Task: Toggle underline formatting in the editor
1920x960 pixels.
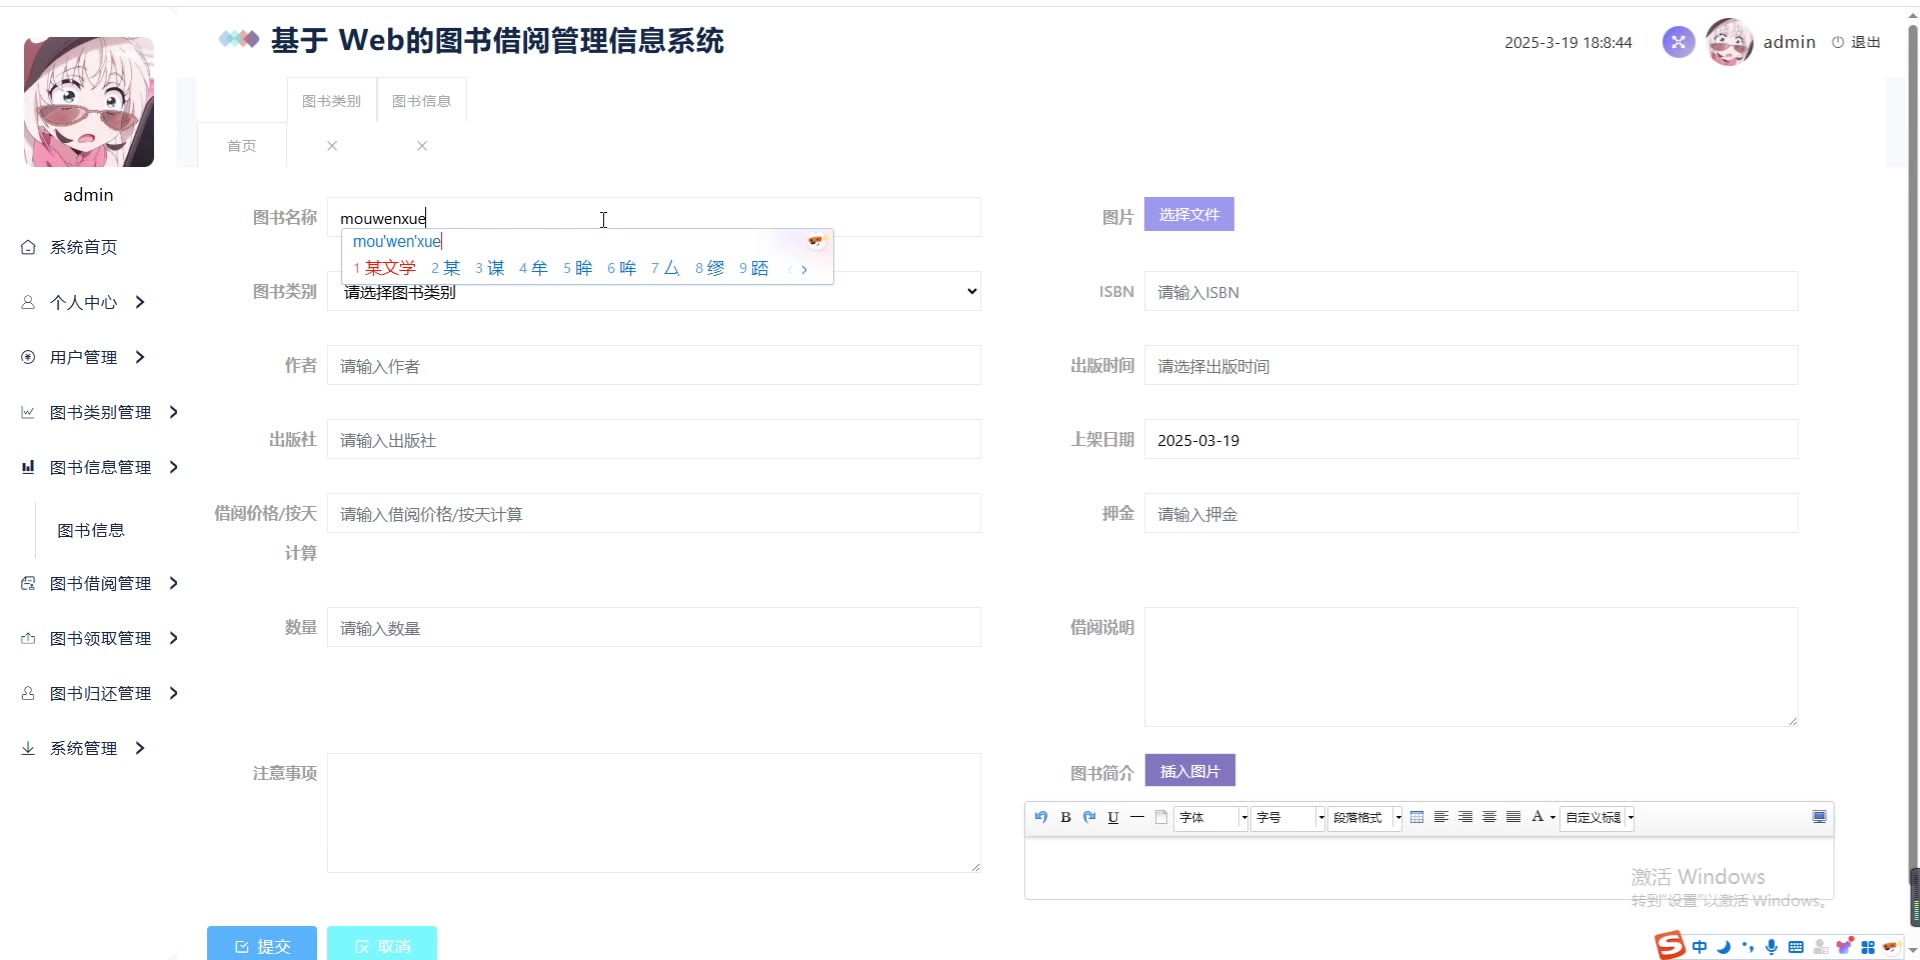Action: 1113,817
